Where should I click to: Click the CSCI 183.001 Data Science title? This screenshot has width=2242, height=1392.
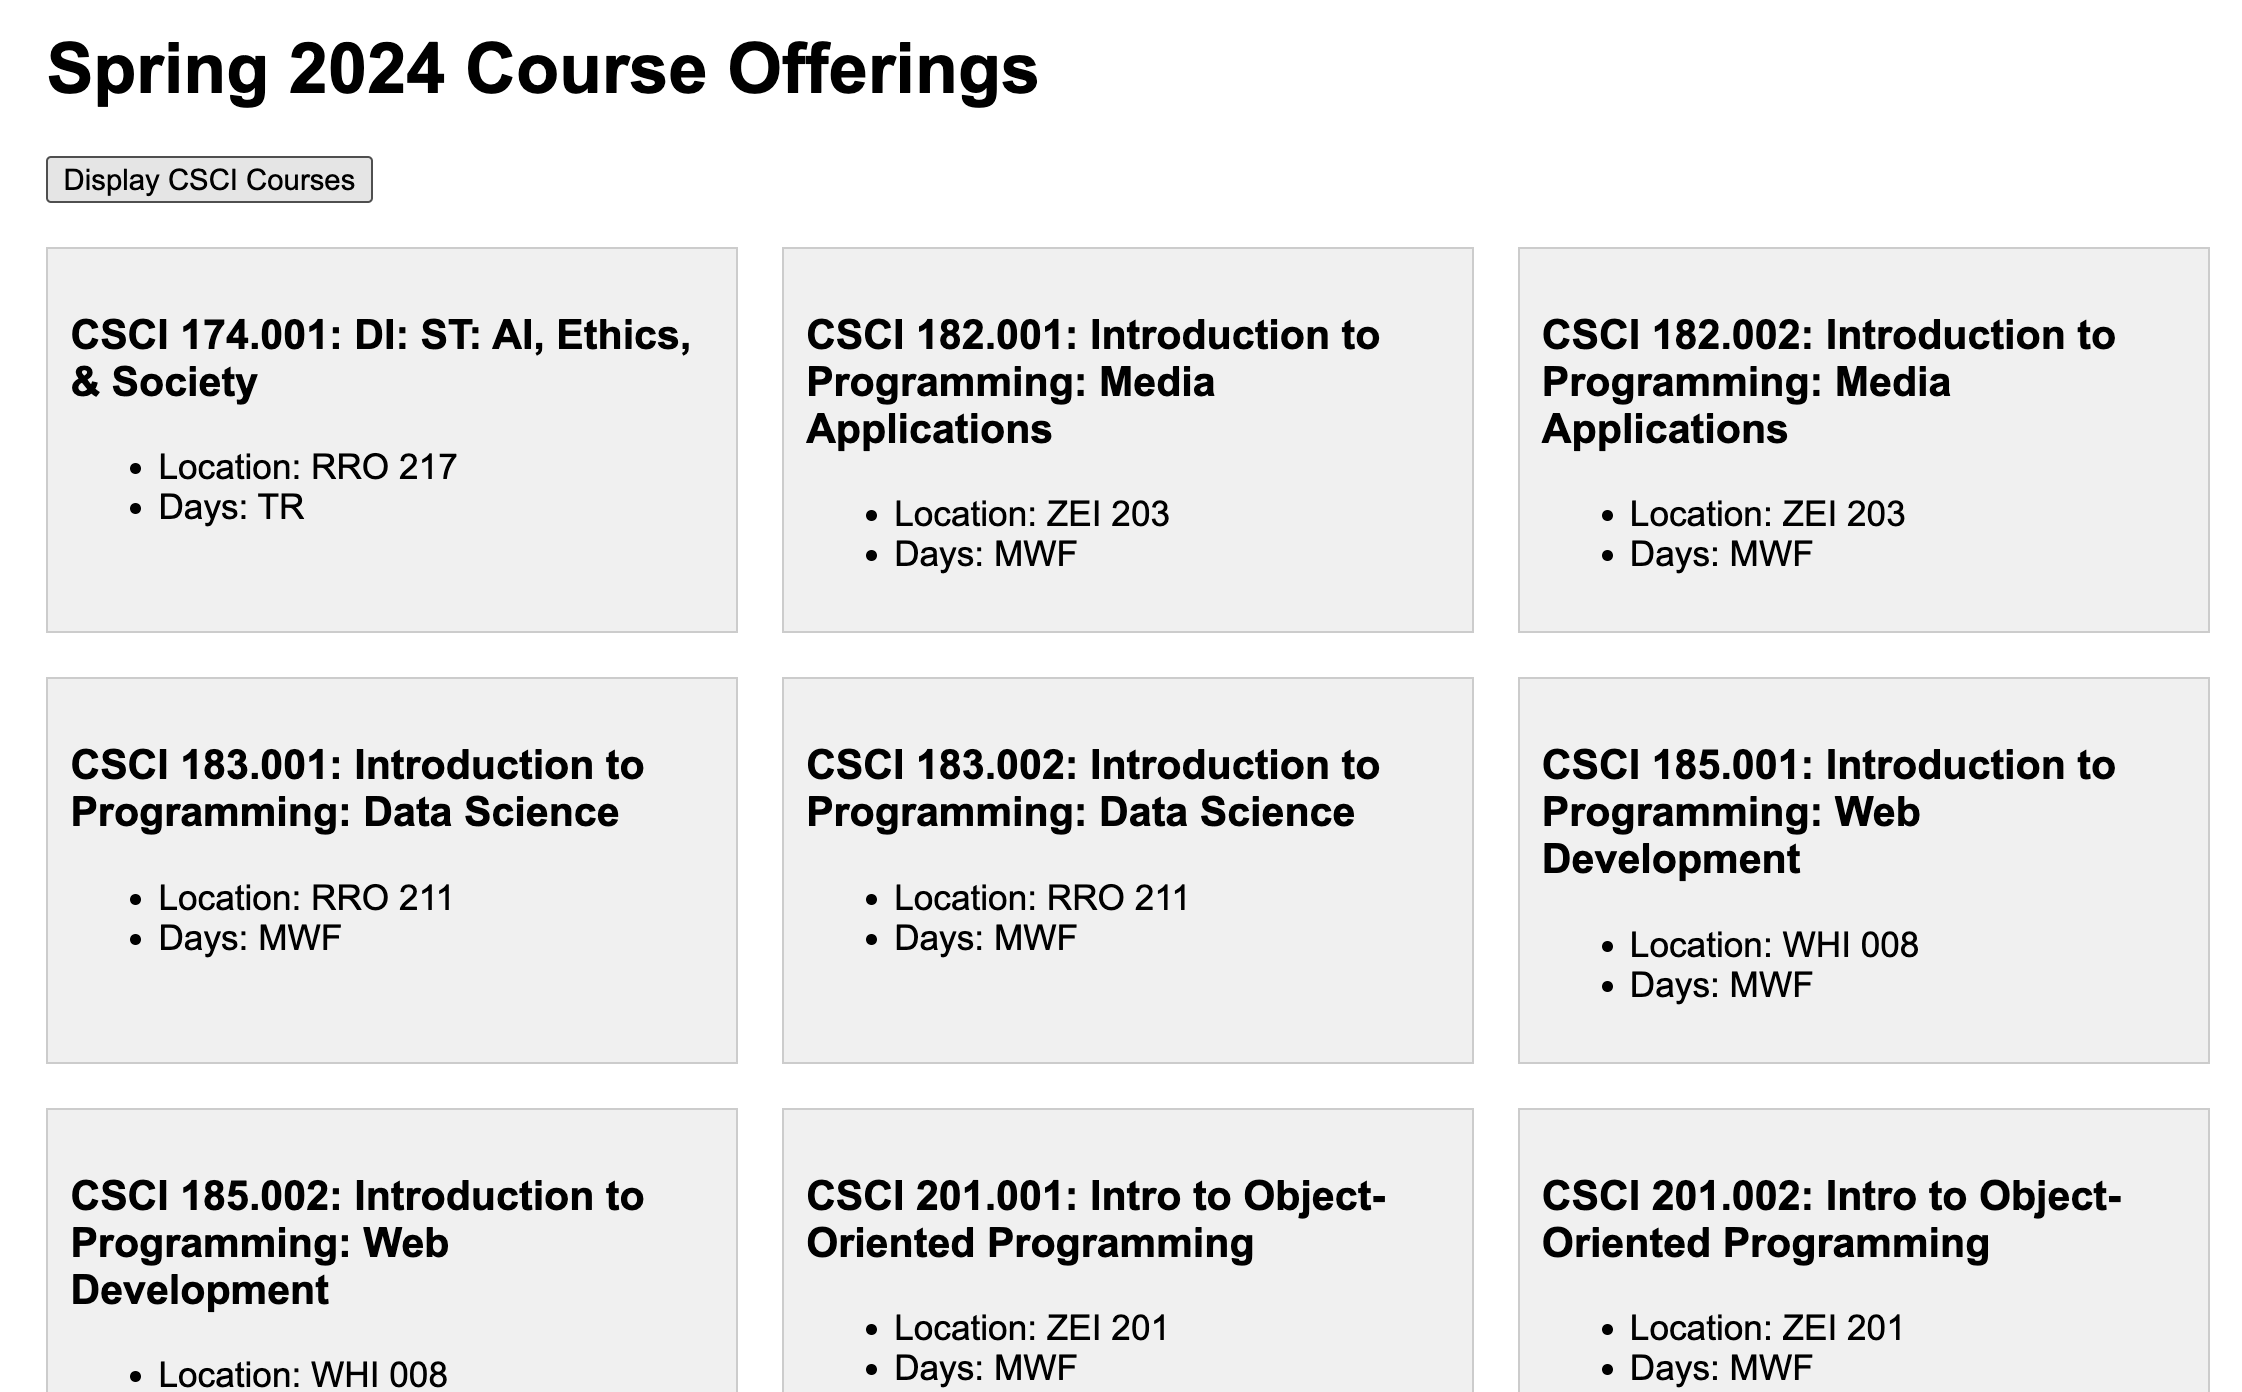357,789
